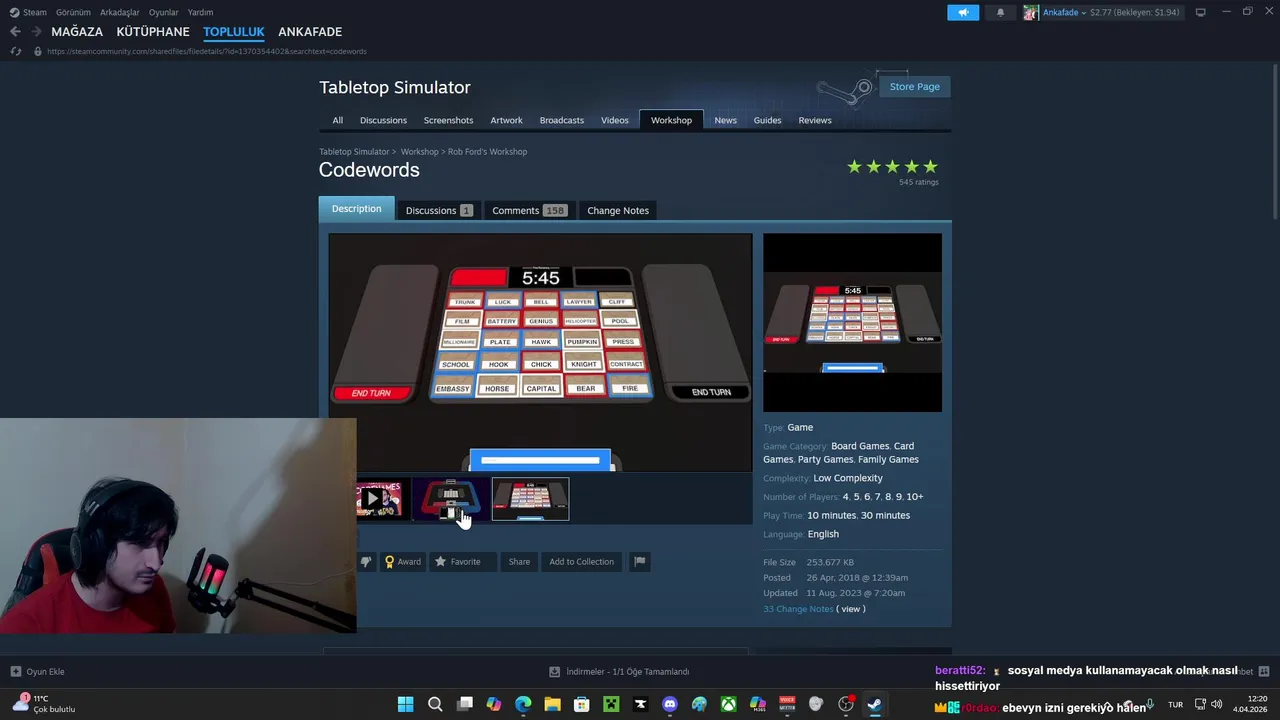The height and width of the screenshot is (720, 1280).
Task: Click Oyun Ekle to add a game
Action: coord(38,672)
